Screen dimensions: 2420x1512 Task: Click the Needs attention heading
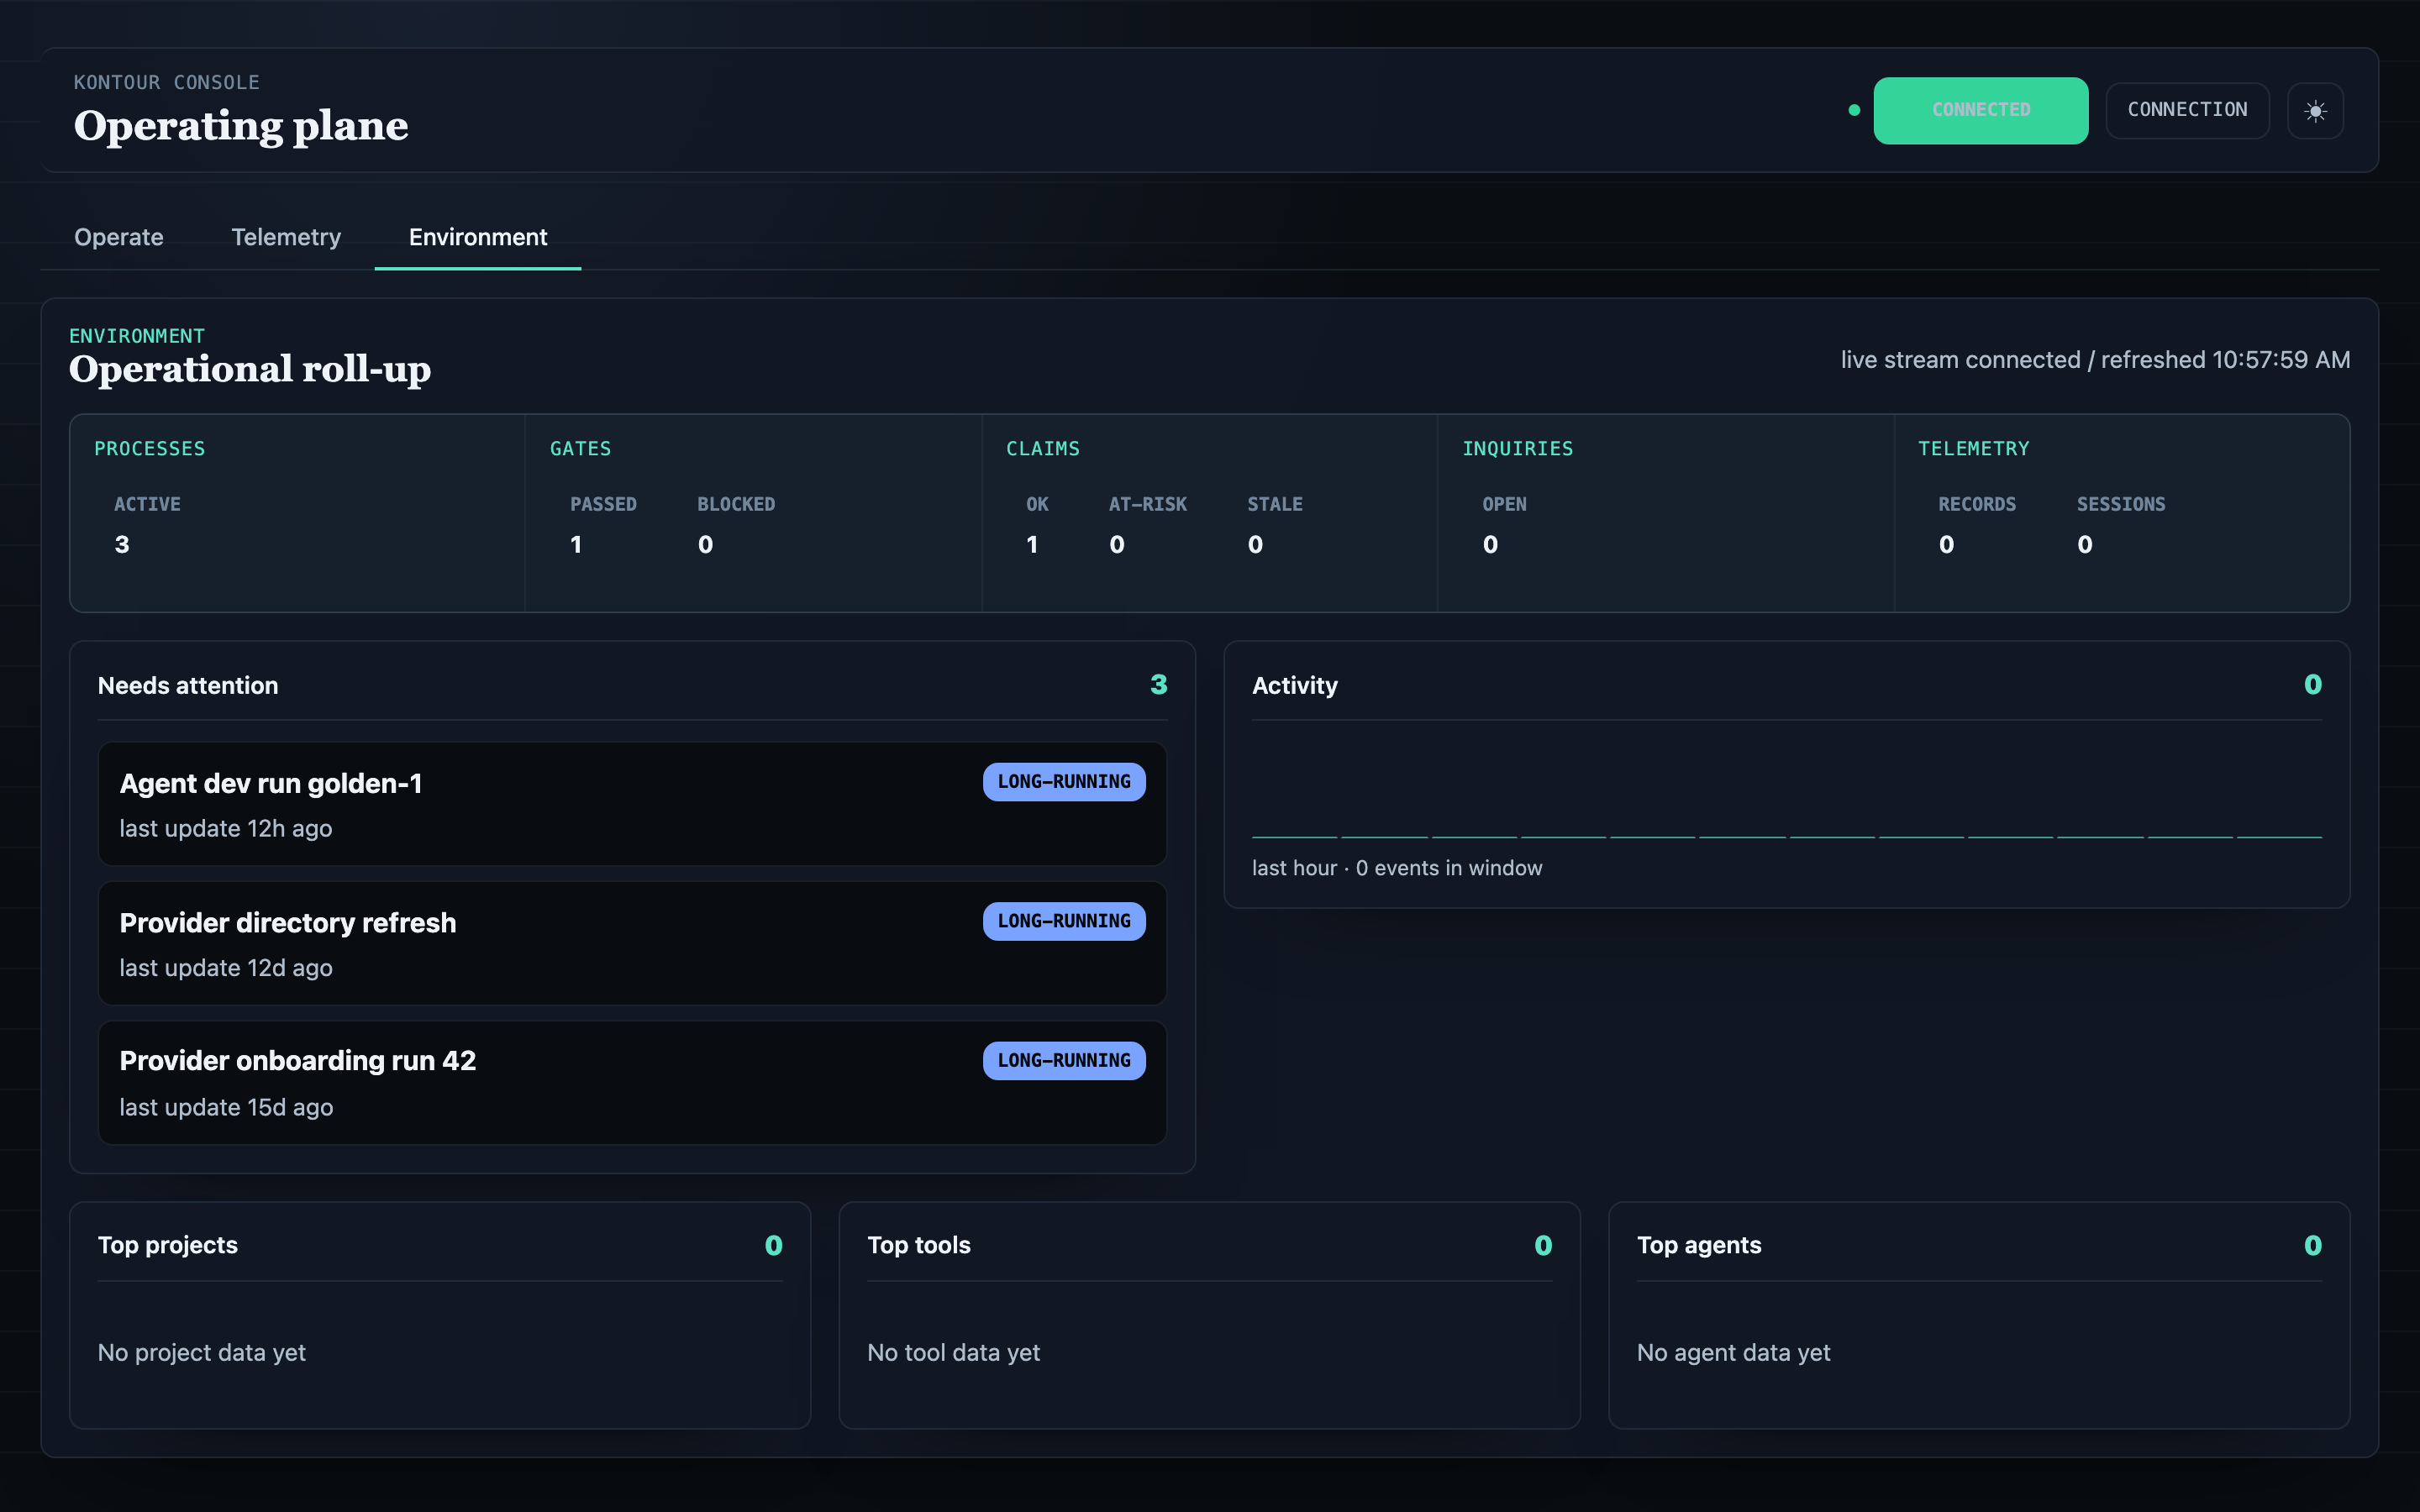188,685
